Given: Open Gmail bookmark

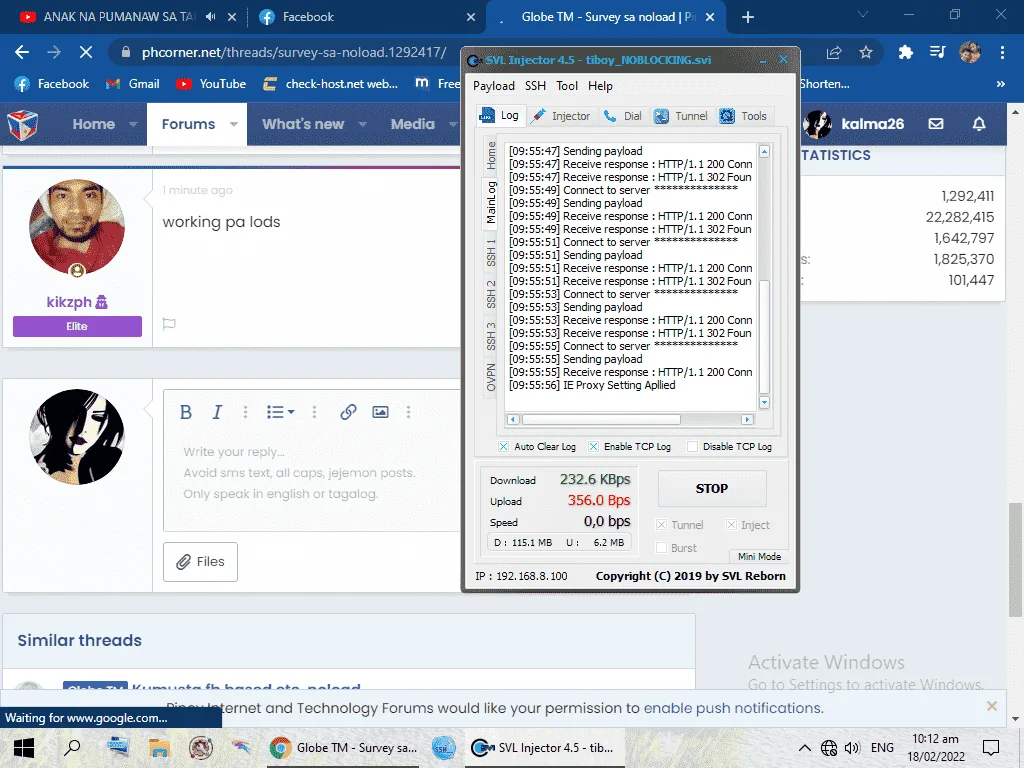Looking at the screenshot, I should click(x=133, y=84).
